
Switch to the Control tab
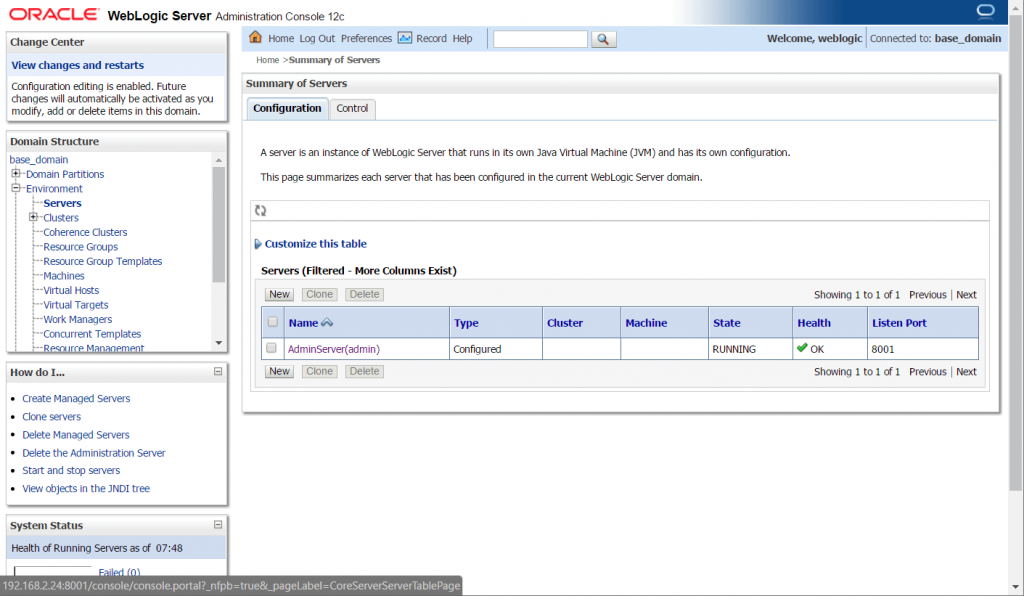pyautogui.click(x=352, y=108)
